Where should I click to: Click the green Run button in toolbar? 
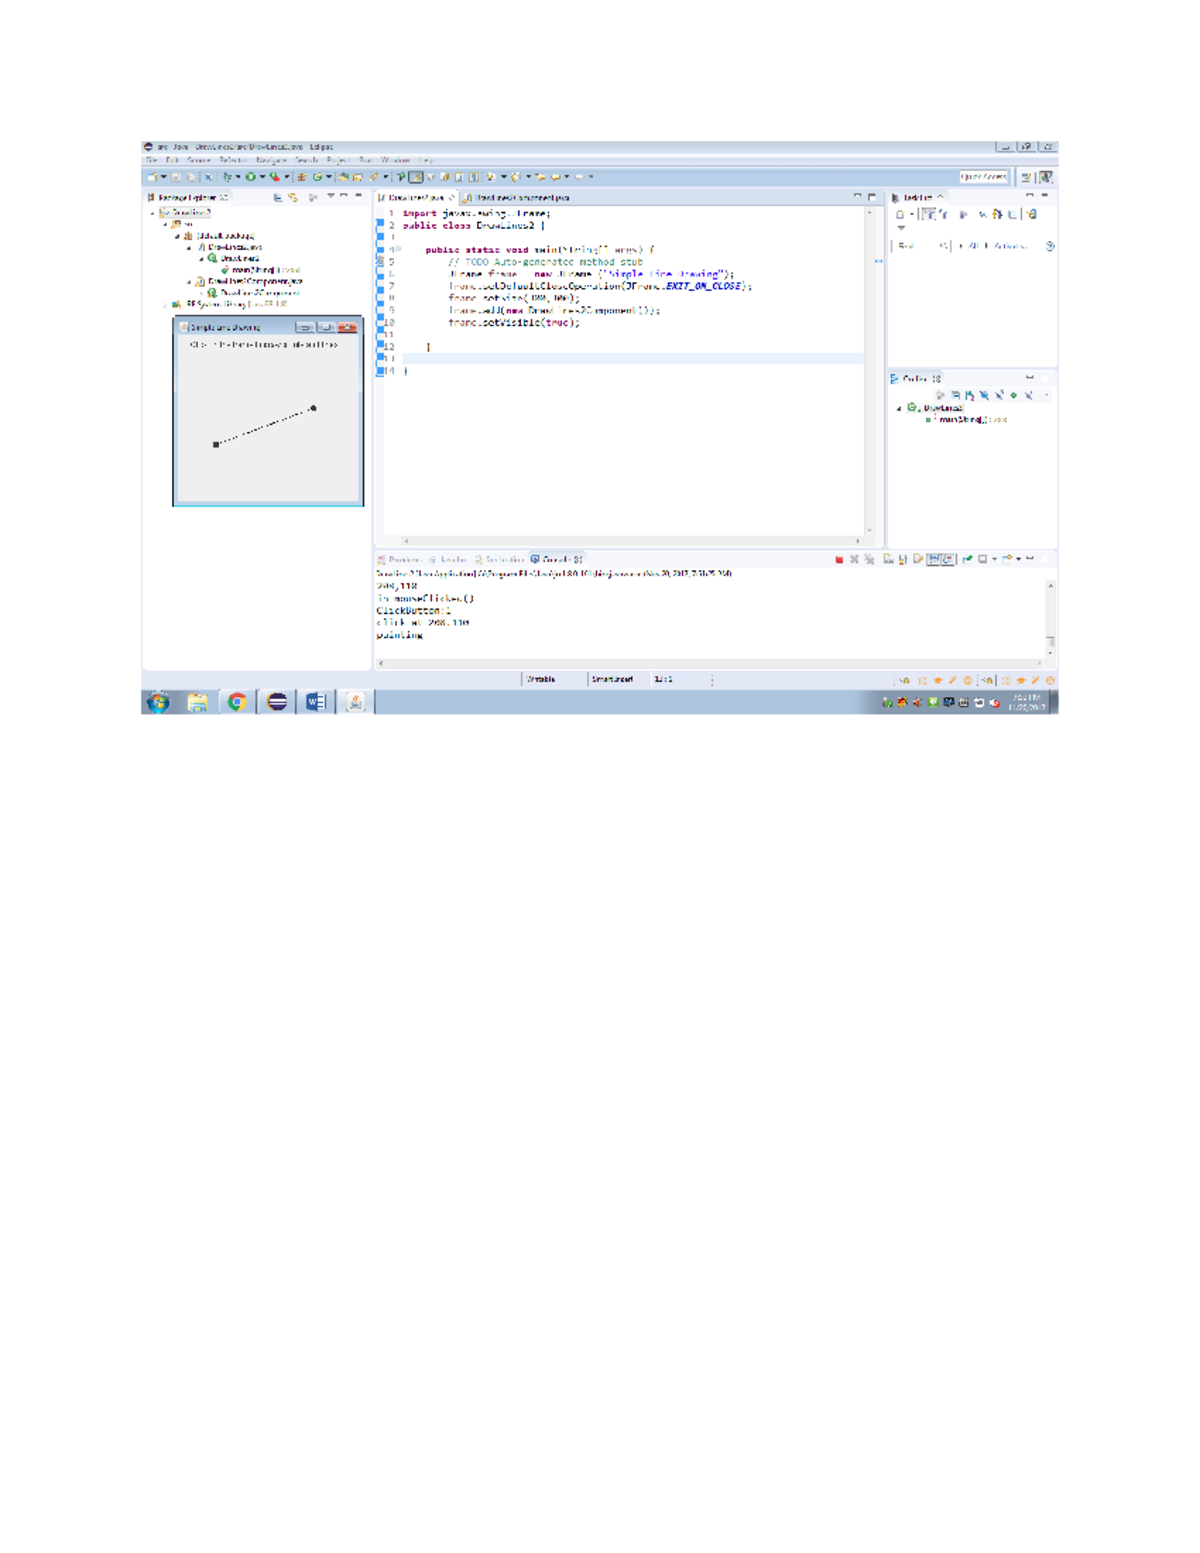(251, 177)
